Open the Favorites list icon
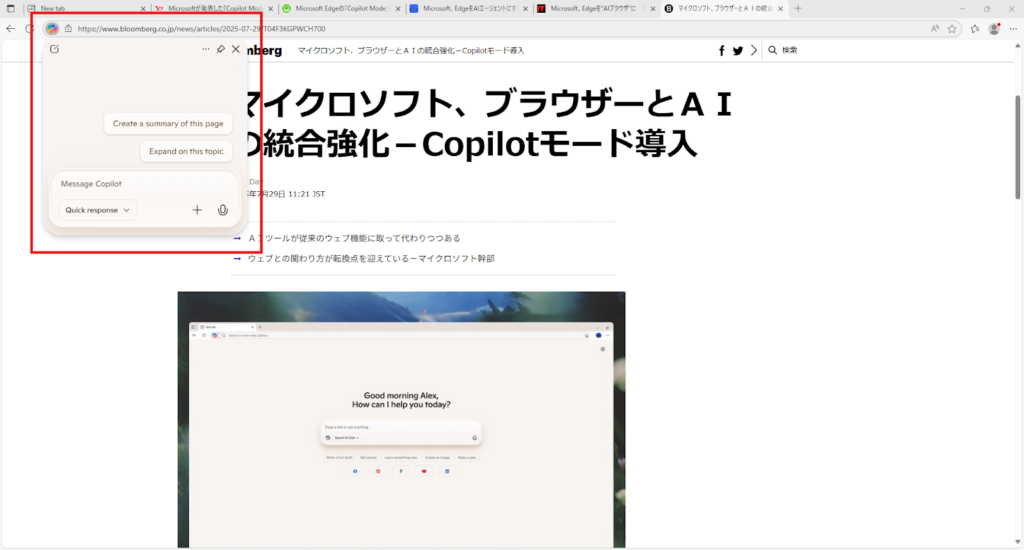 click(x=975, y=29)
